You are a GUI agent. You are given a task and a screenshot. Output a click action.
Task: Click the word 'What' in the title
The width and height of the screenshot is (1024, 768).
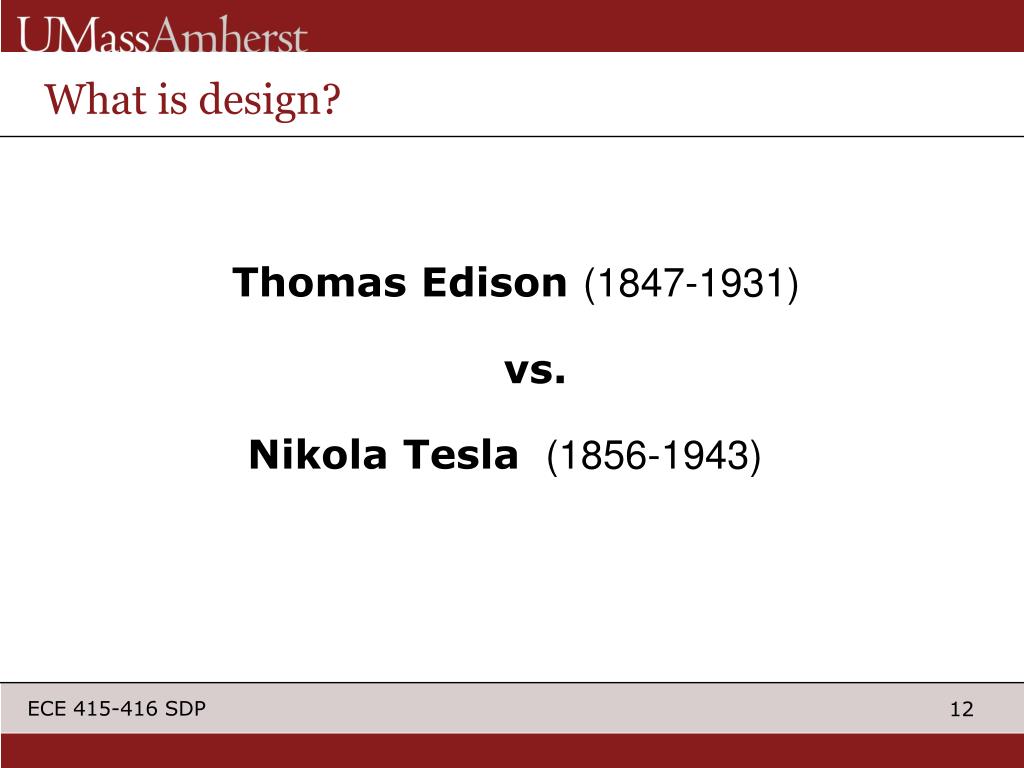[x=95, y=99]
